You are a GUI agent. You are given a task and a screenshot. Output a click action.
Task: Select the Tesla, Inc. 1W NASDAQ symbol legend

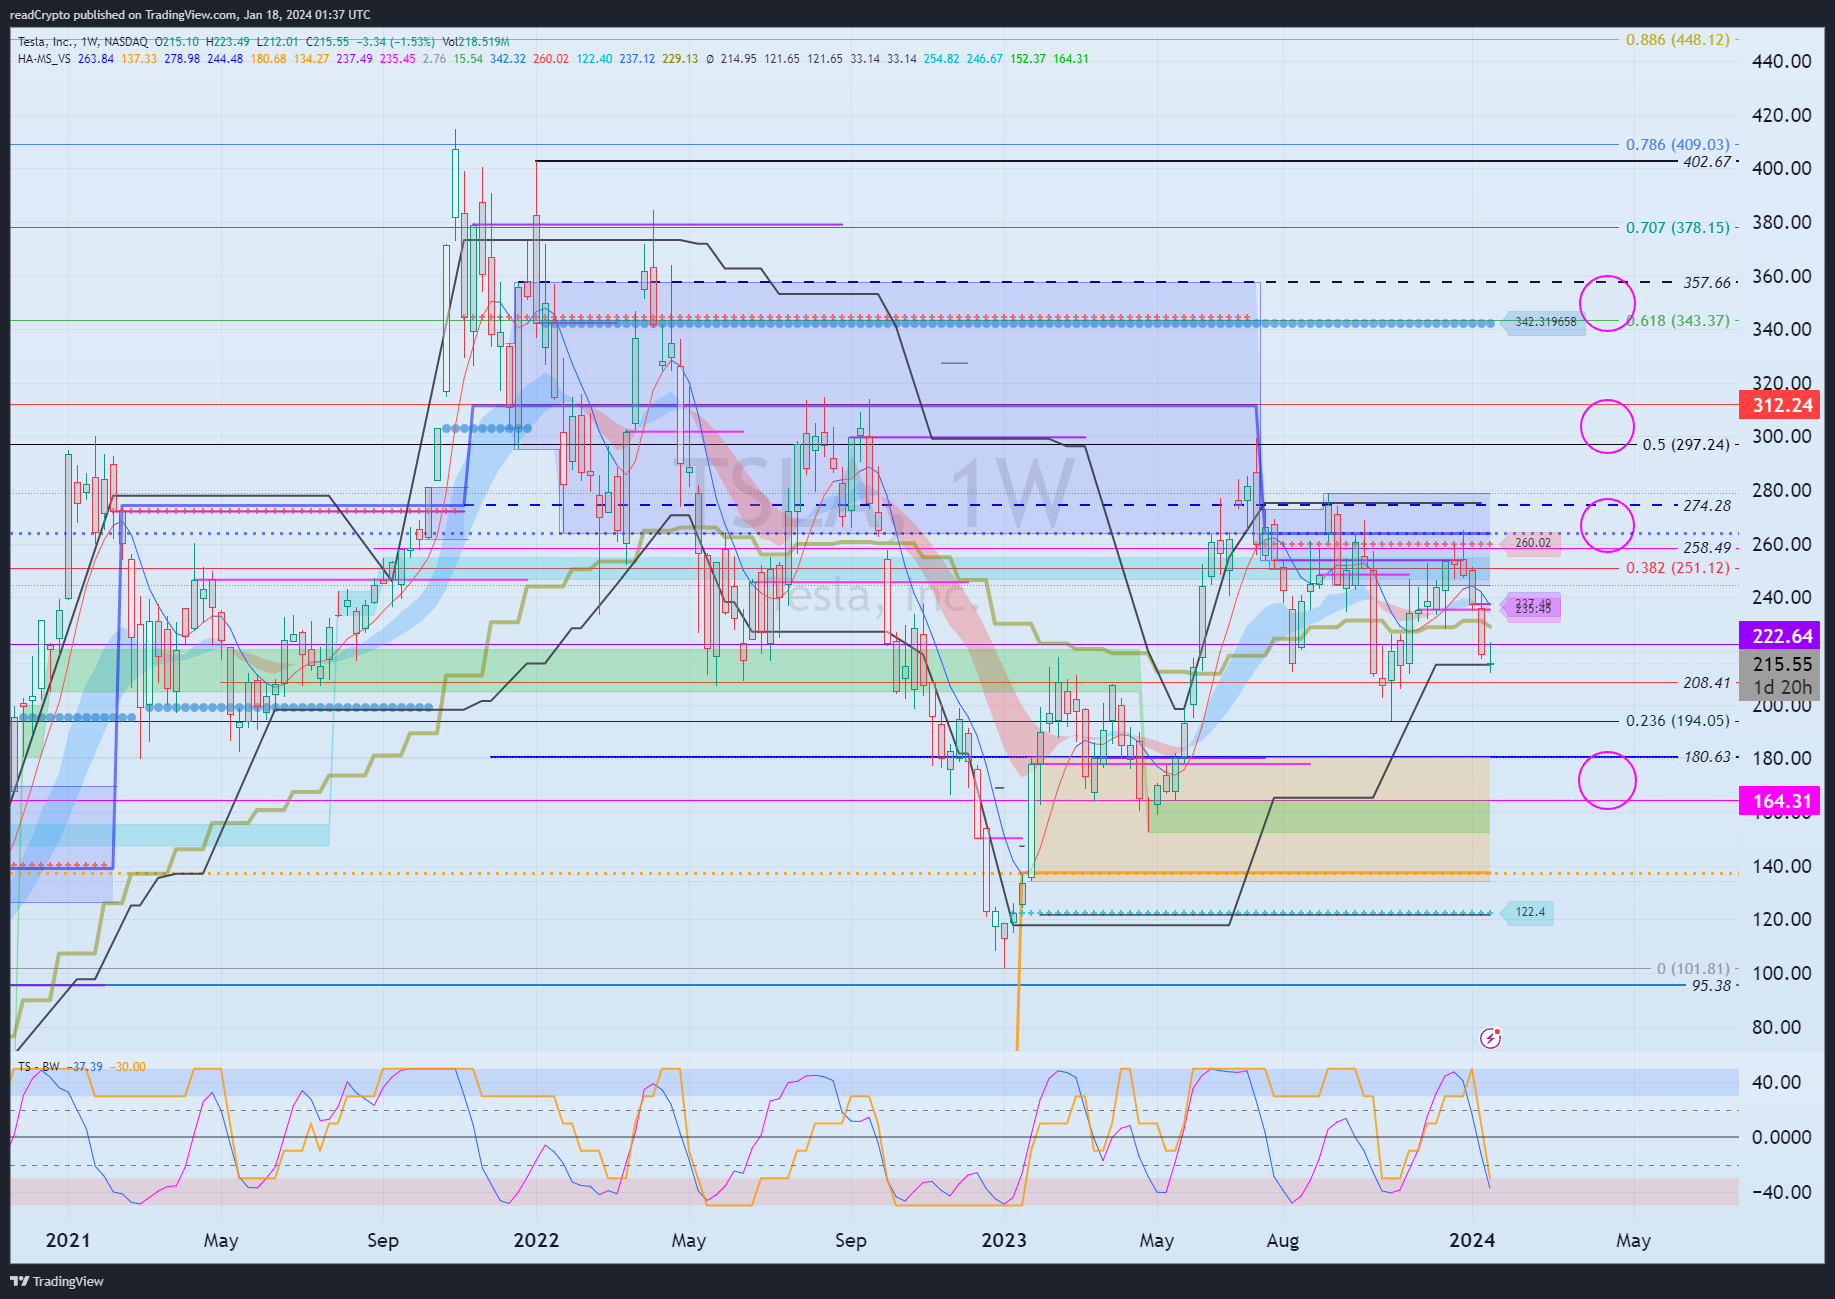83,42
